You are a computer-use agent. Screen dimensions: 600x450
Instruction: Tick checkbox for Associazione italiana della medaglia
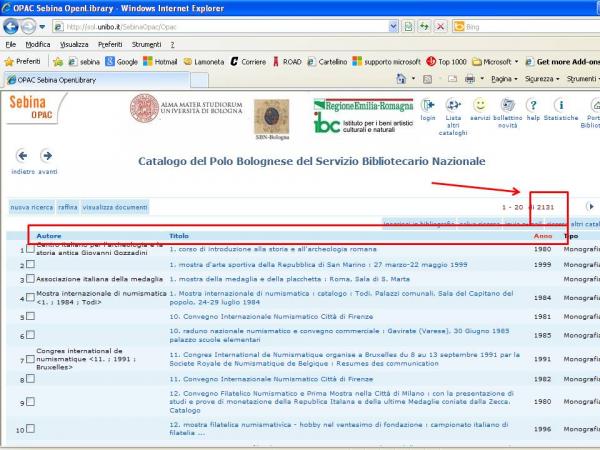tap(31, 279)
